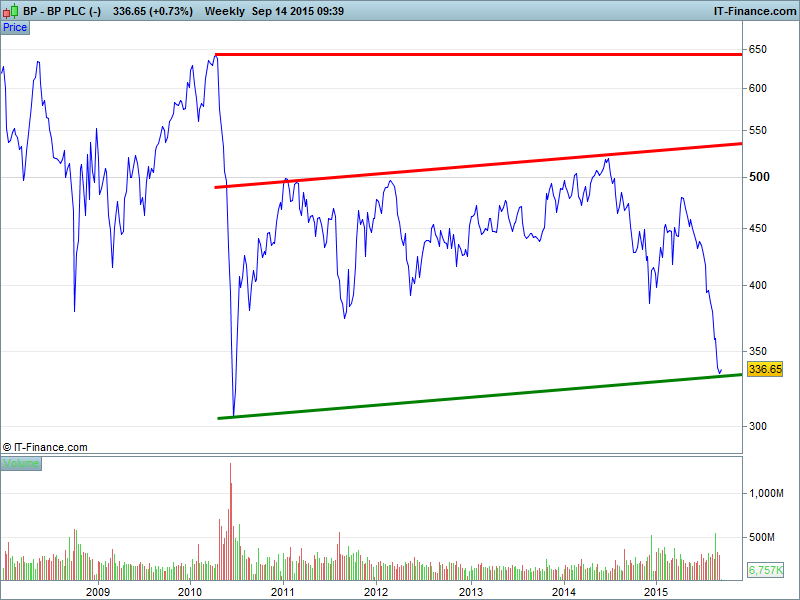Click the tallest red volume bar in 2010
Image resolution: width=800 pixels, height=600 pixels.
(x=230, y=521)
